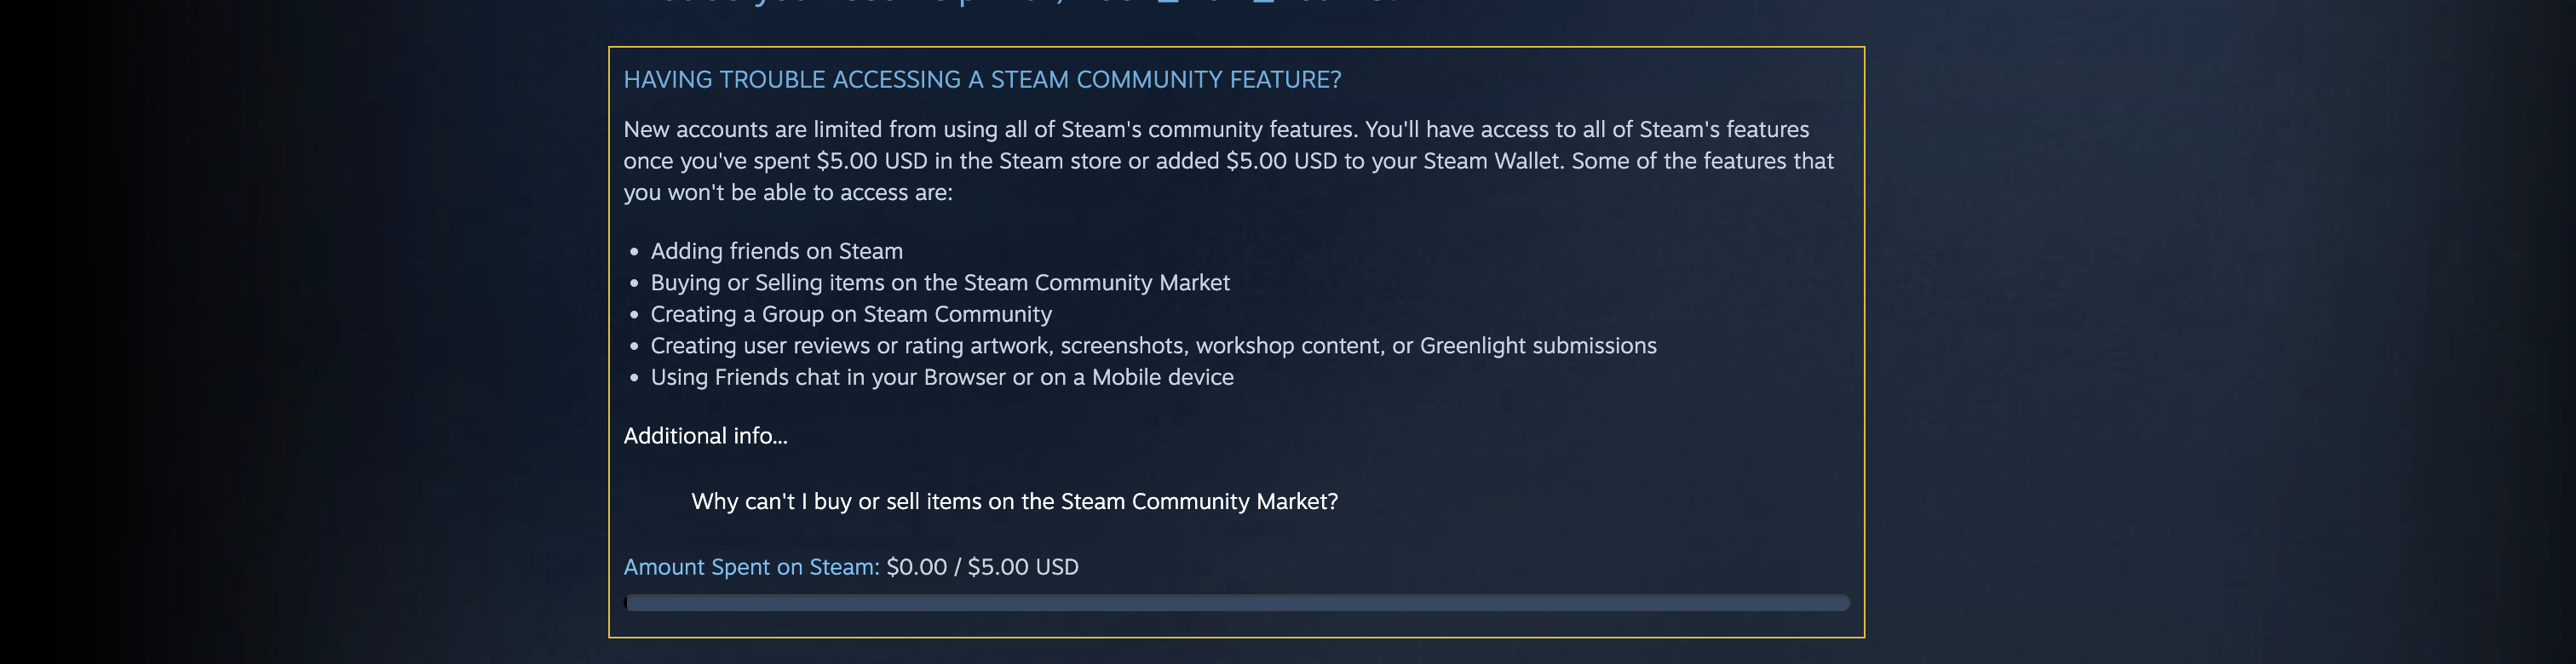This screenshot has width=2576, height=664.
Task: Click the bullet dot before 'Creating a Group'
Action: [634, 315]
